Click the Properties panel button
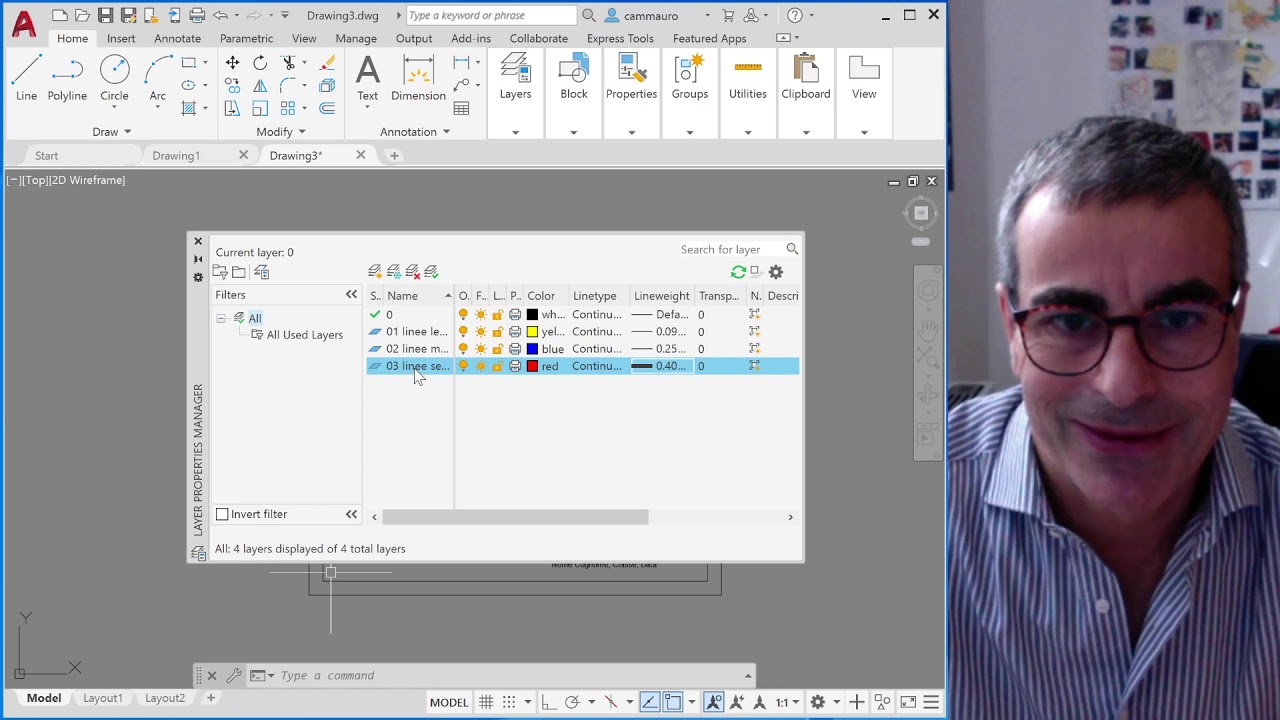This screenshot has height=720, width=1280. pyautogui.click(x=631, y=78)
